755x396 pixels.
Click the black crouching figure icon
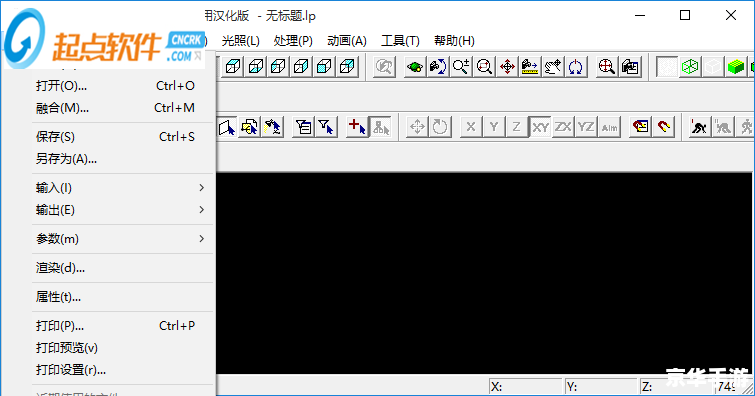click(x=699, y=127)
